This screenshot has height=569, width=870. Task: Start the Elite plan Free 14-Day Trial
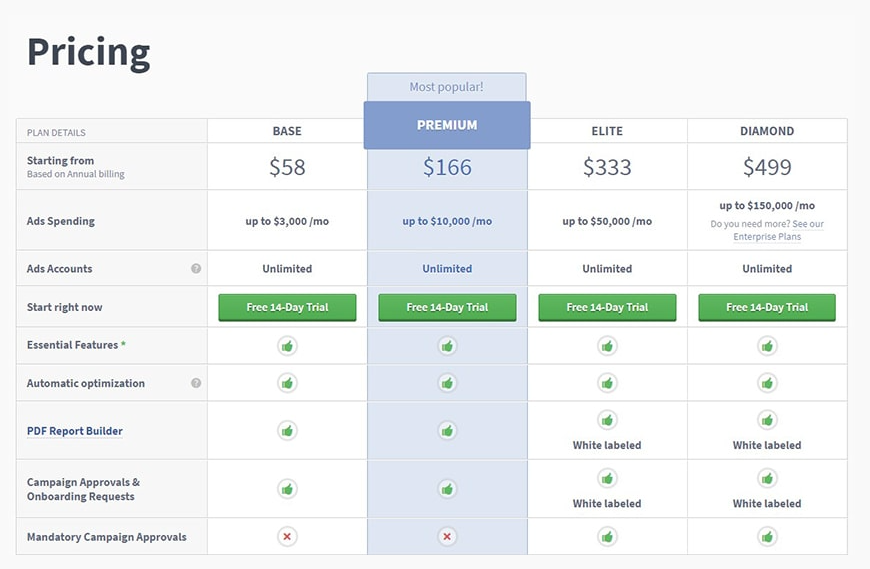[x=607, y=307]
